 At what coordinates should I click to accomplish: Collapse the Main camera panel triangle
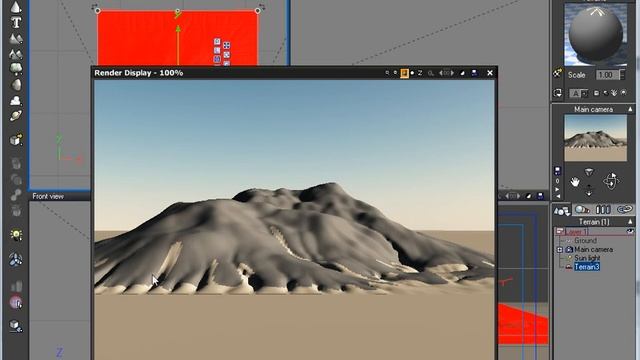(x=630, y=109)
